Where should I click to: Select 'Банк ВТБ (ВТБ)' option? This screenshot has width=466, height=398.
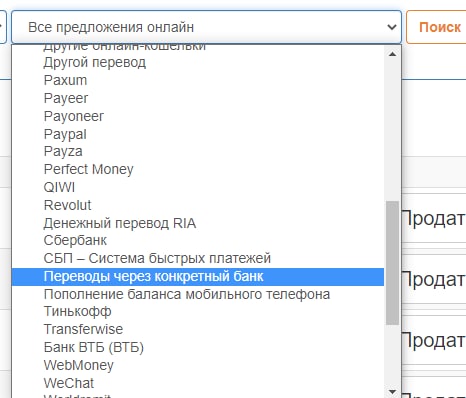click(x=198, y=347)
